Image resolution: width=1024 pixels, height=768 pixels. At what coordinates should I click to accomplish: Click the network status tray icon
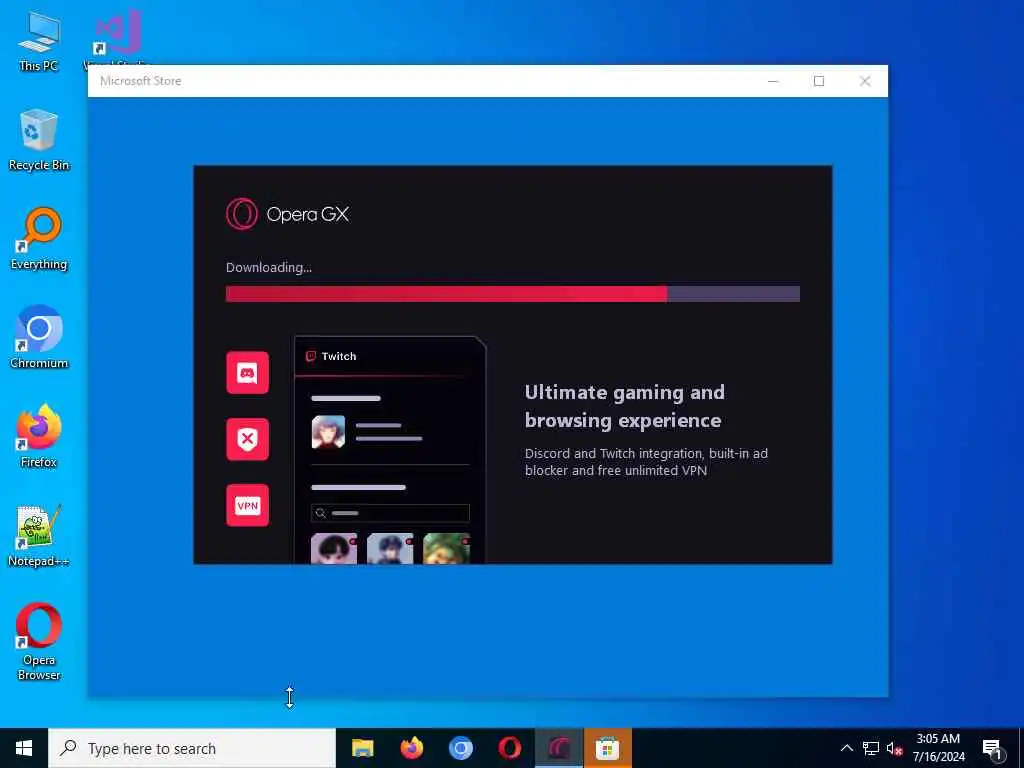coord(871,748)
